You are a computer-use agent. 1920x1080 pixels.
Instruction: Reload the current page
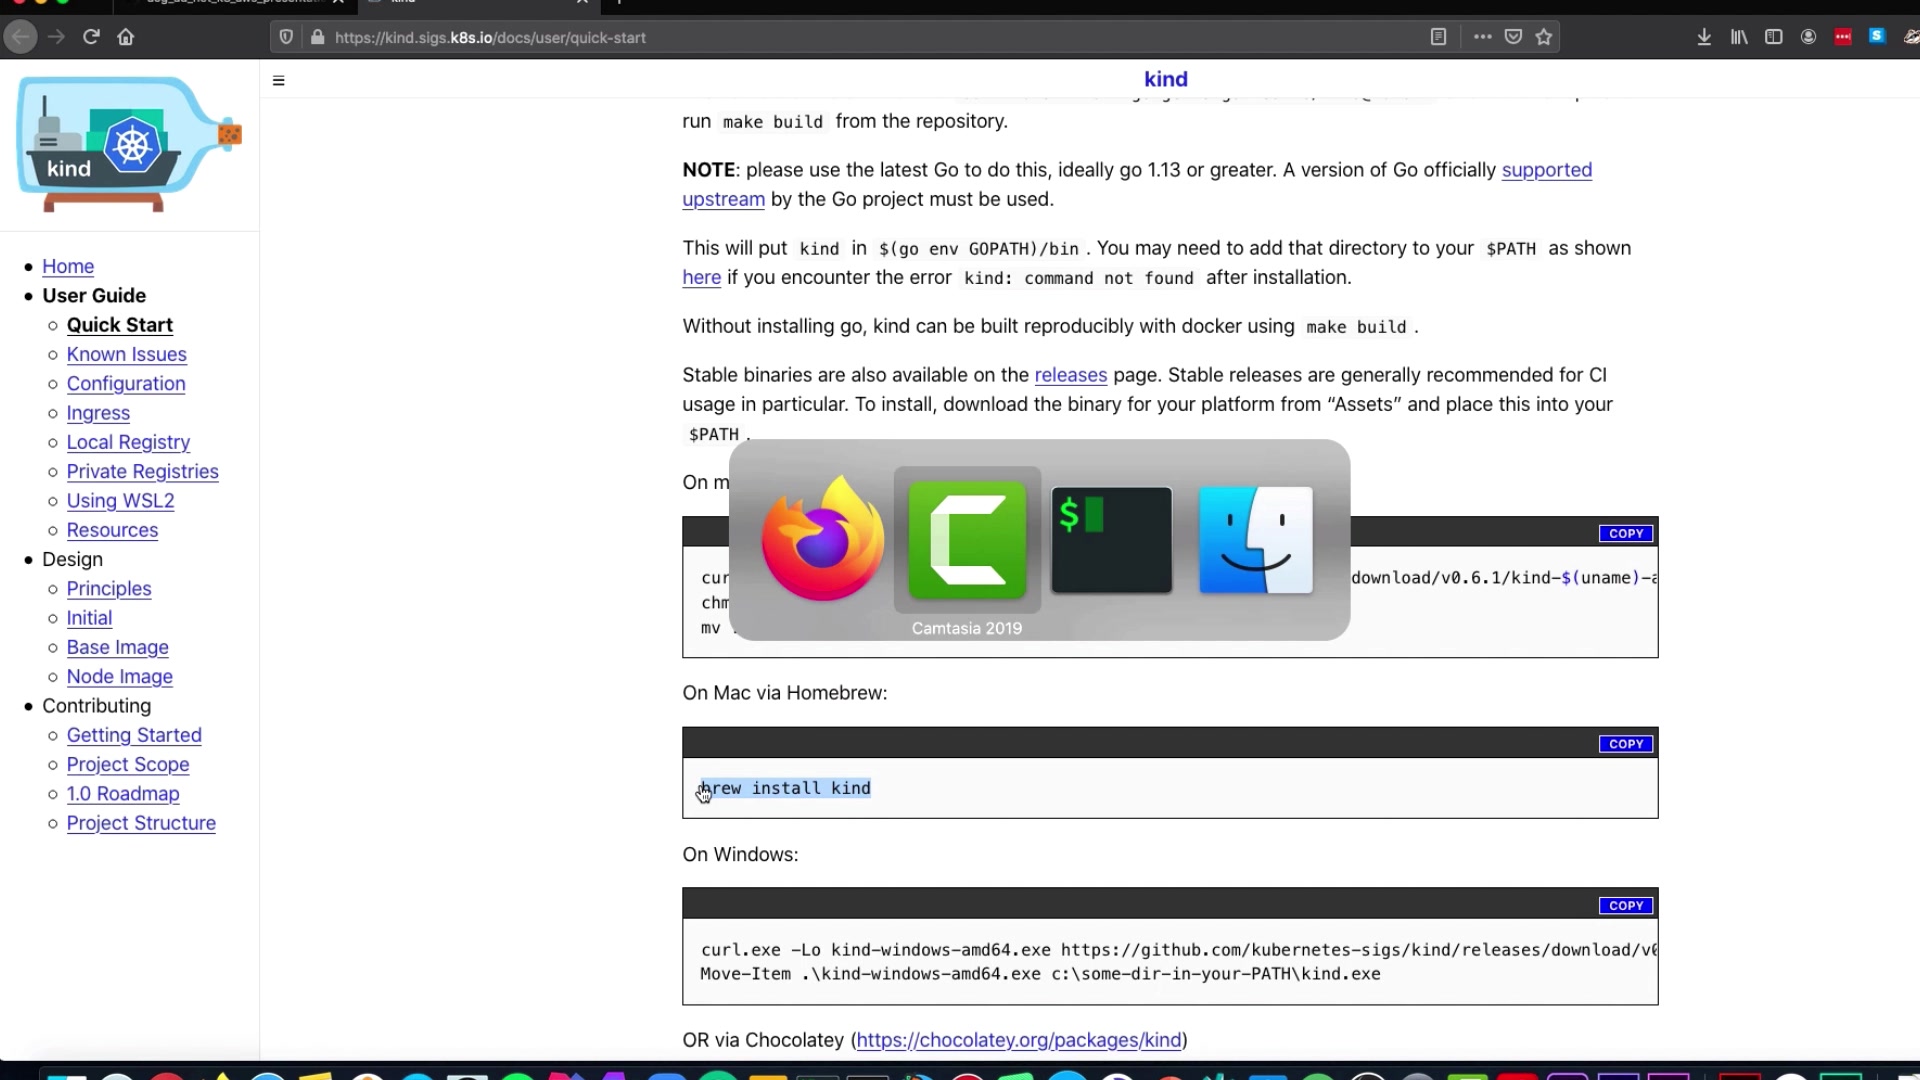(91, 37)
